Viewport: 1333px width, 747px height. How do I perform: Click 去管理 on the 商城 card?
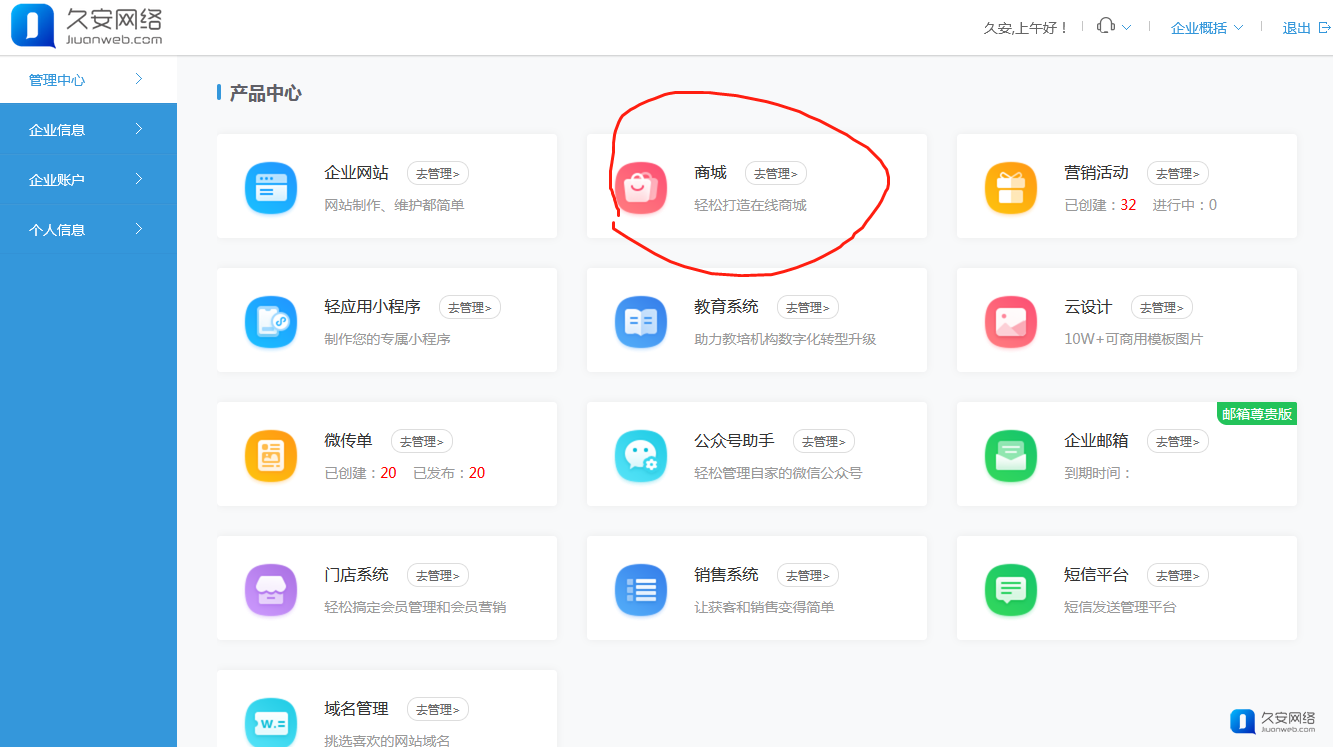[776, 172]
